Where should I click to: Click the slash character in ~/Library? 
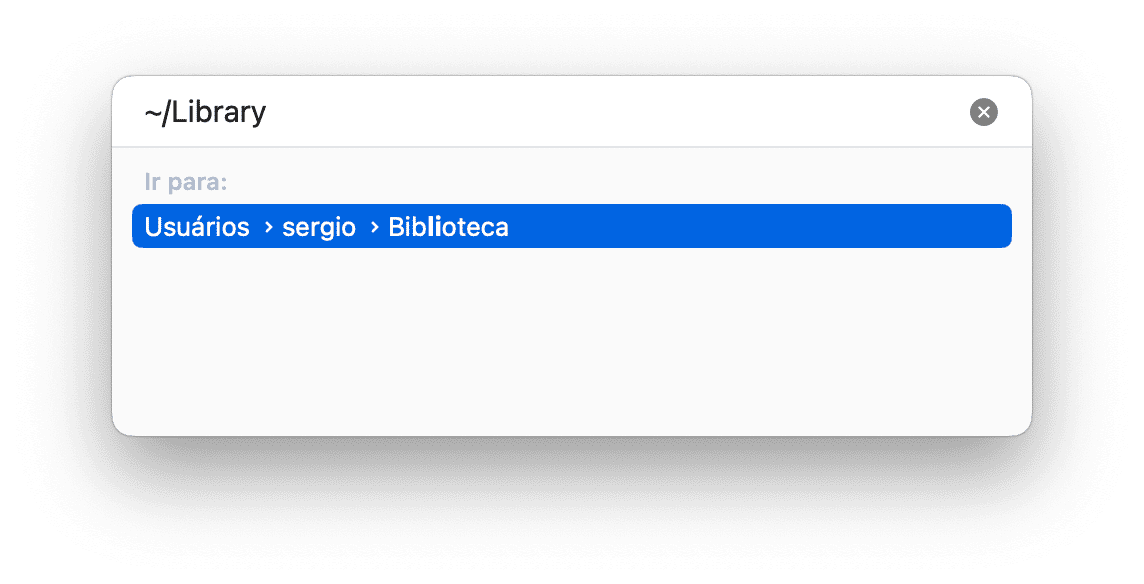166,112
